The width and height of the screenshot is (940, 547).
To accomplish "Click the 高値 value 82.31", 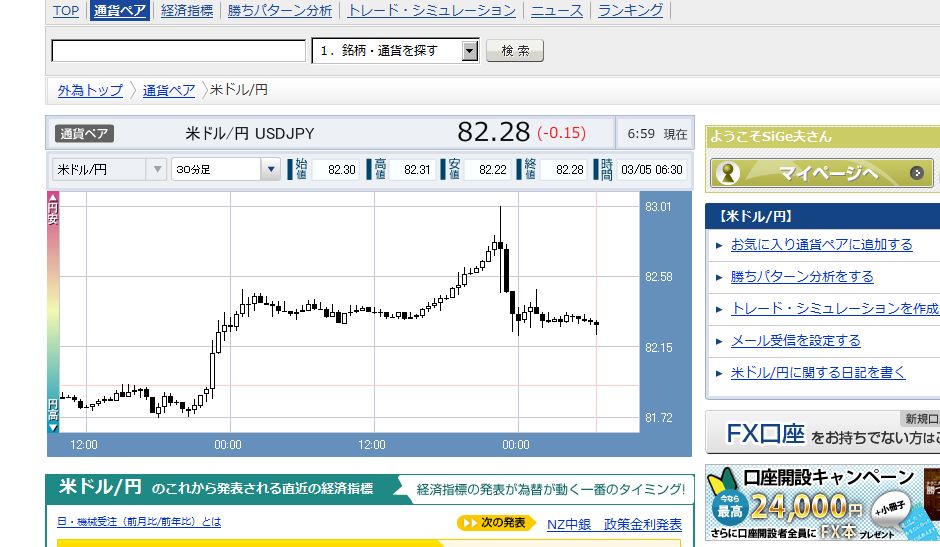I will coord(417,170).
